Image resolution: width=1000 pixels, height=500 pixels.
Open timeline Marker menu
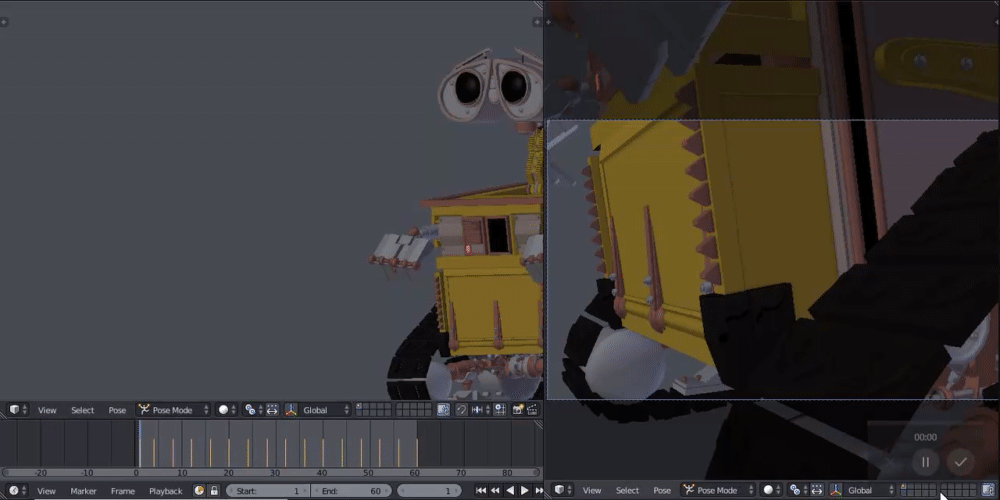click(x=83, y=491)
